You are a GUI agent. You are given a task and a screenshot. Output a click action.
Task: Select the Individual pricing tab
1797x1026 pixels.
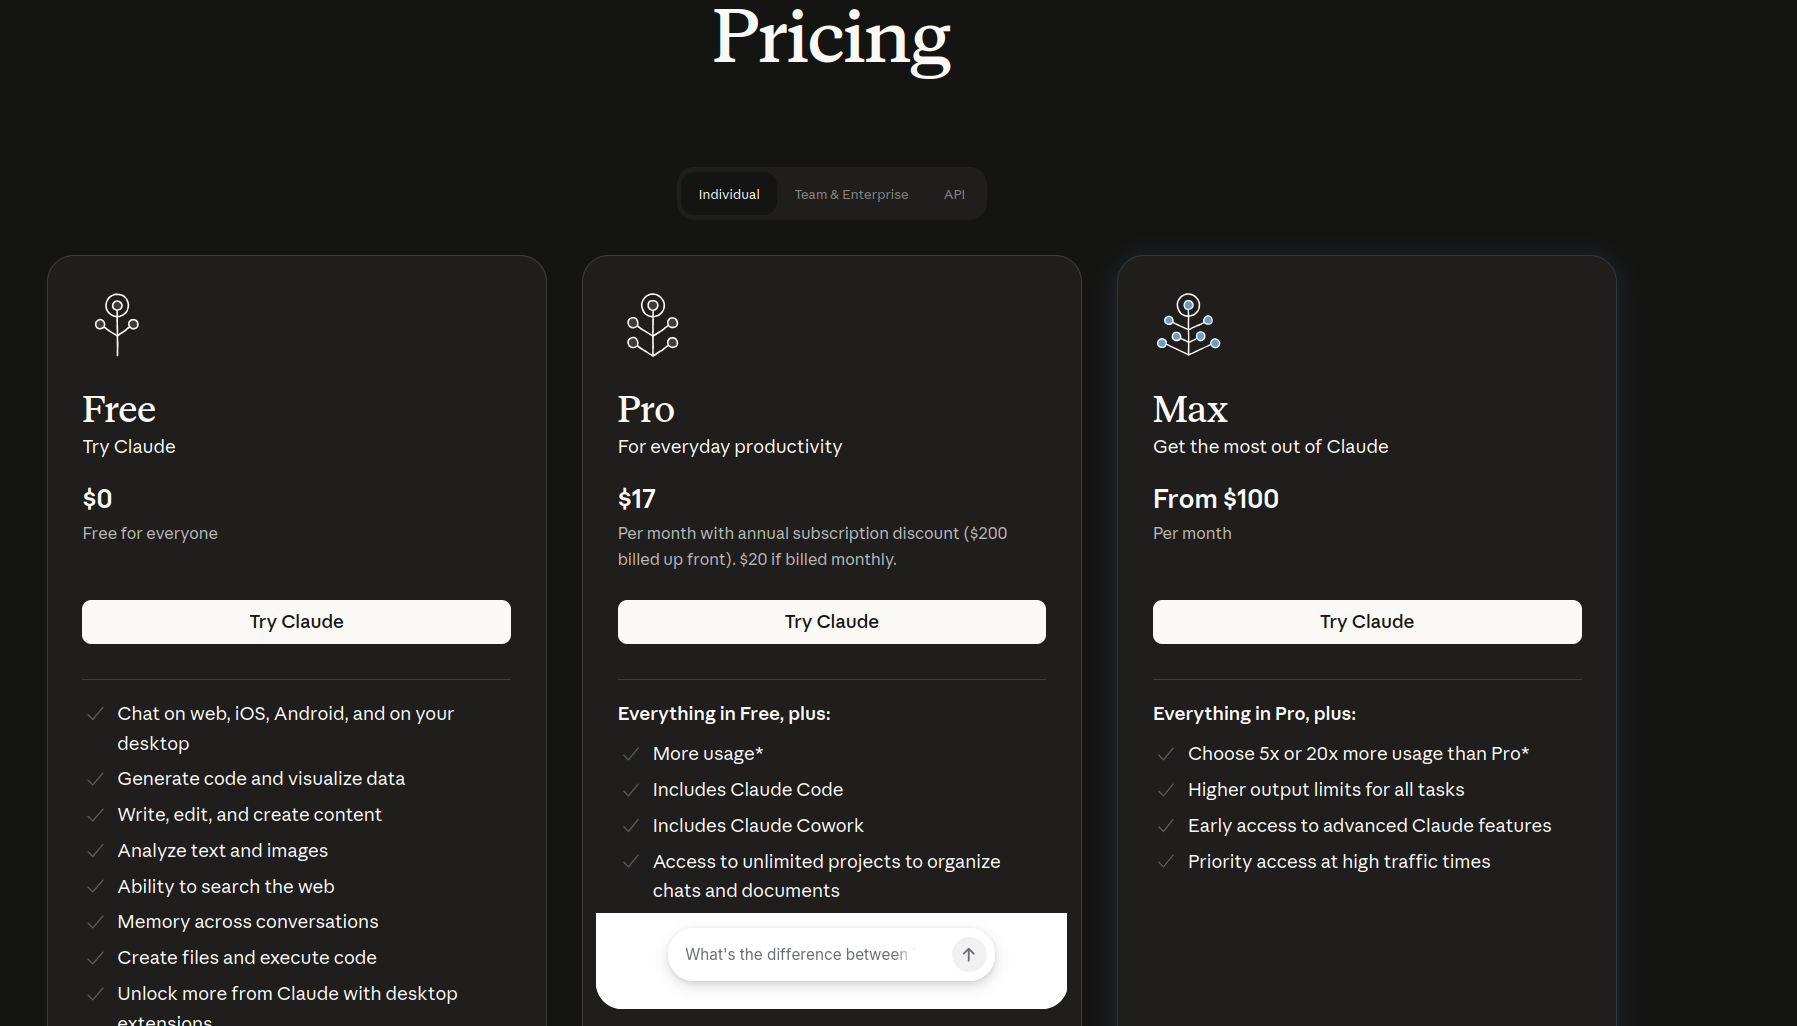click(729, 194)
